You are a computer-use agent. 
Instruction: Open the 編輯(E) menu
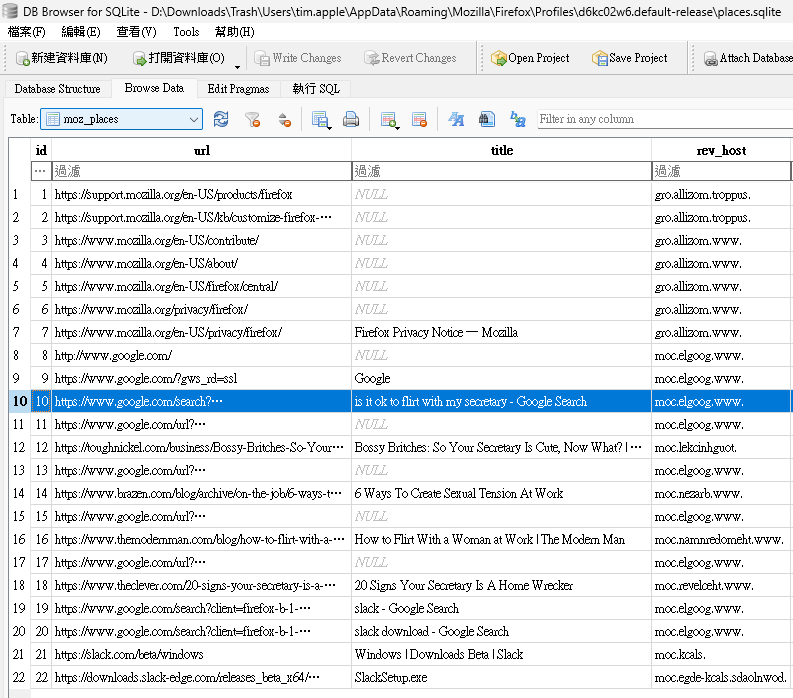(x=81, y=32)
